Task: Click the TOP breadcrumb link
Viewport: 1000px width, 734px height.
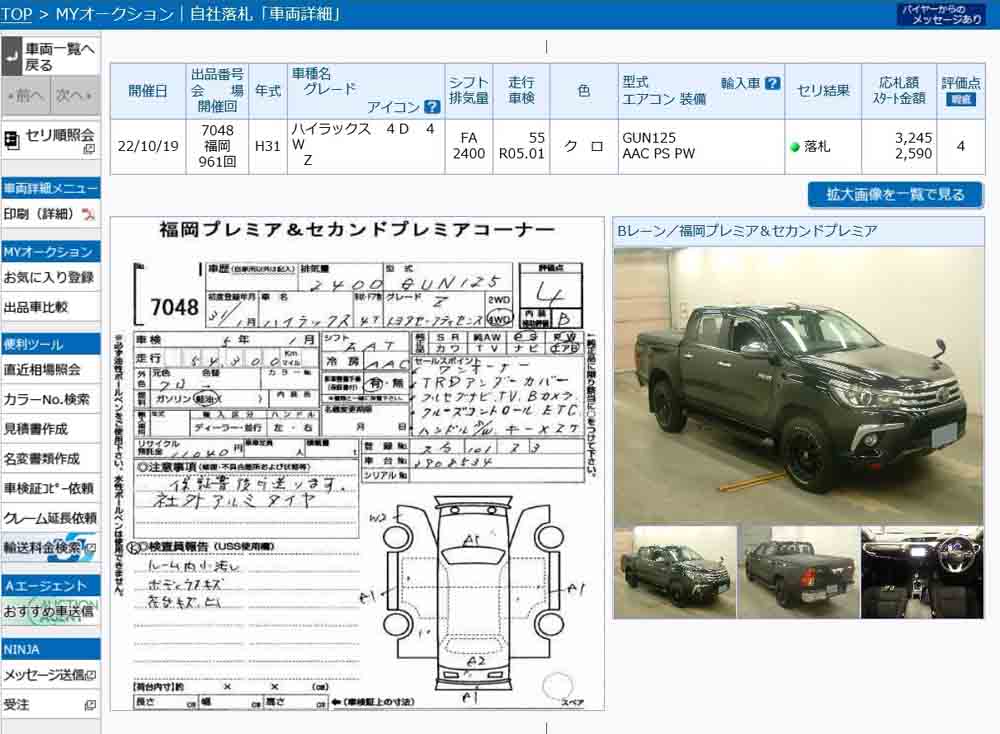Action: pos(16,13)
